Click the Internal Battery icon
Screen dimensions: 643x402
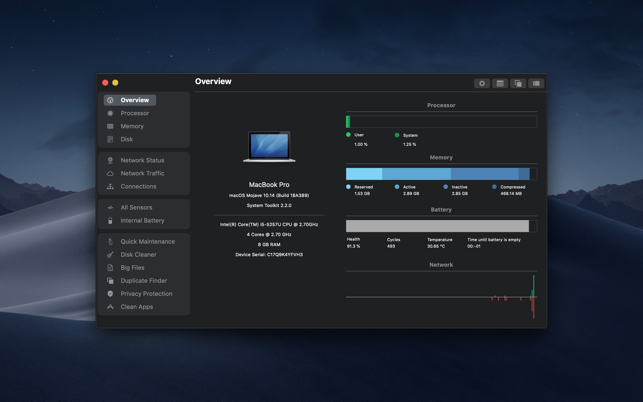[x=110, y=221]
